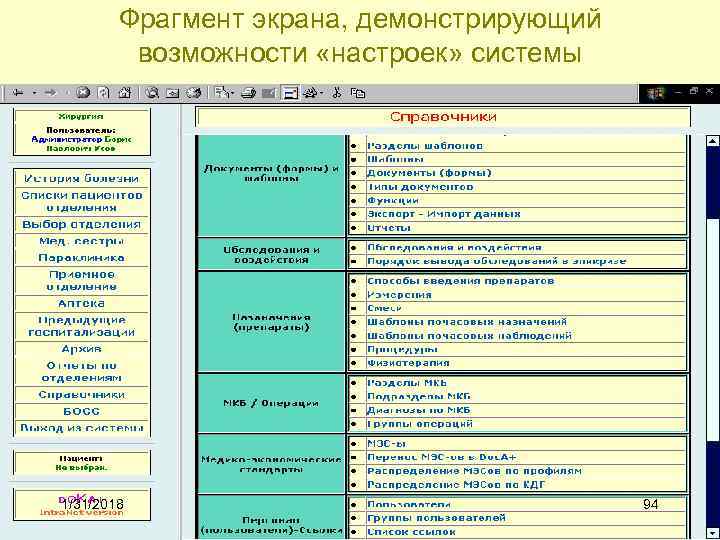Image resolution: width=720 pixels, height=540 pixels.
Task: Open Перенос МЭС-ов в DocA+ link
Action: point(442,457)
